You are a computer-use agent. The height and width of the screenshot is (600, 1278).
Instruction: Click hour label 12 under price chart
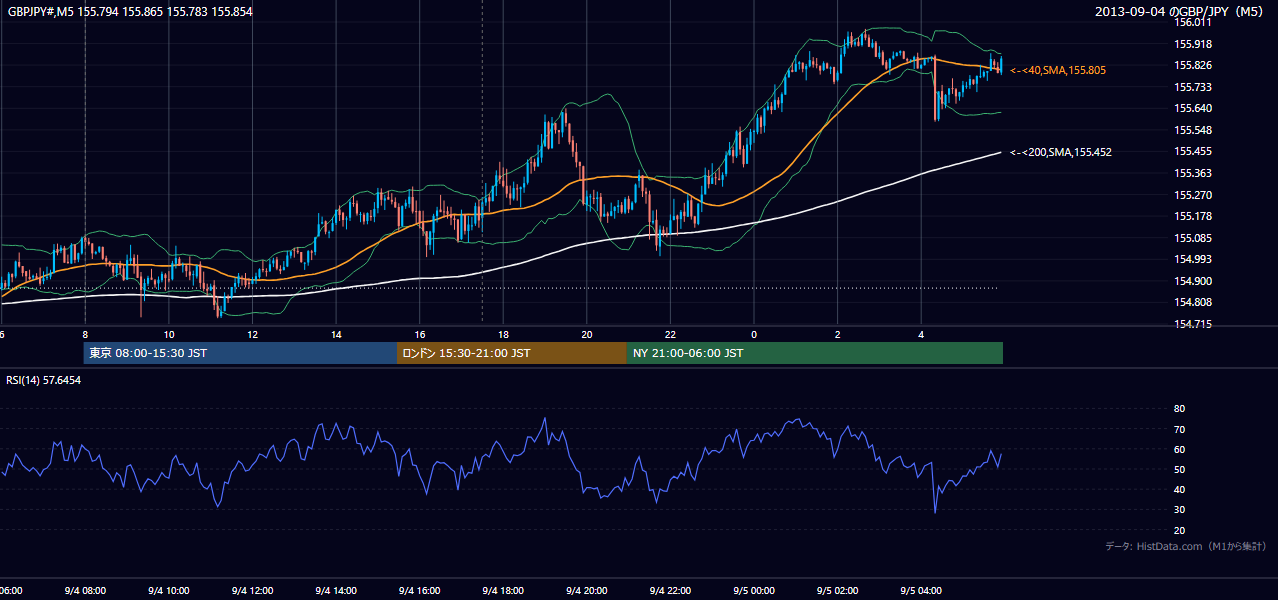click(x=252, y=334)
